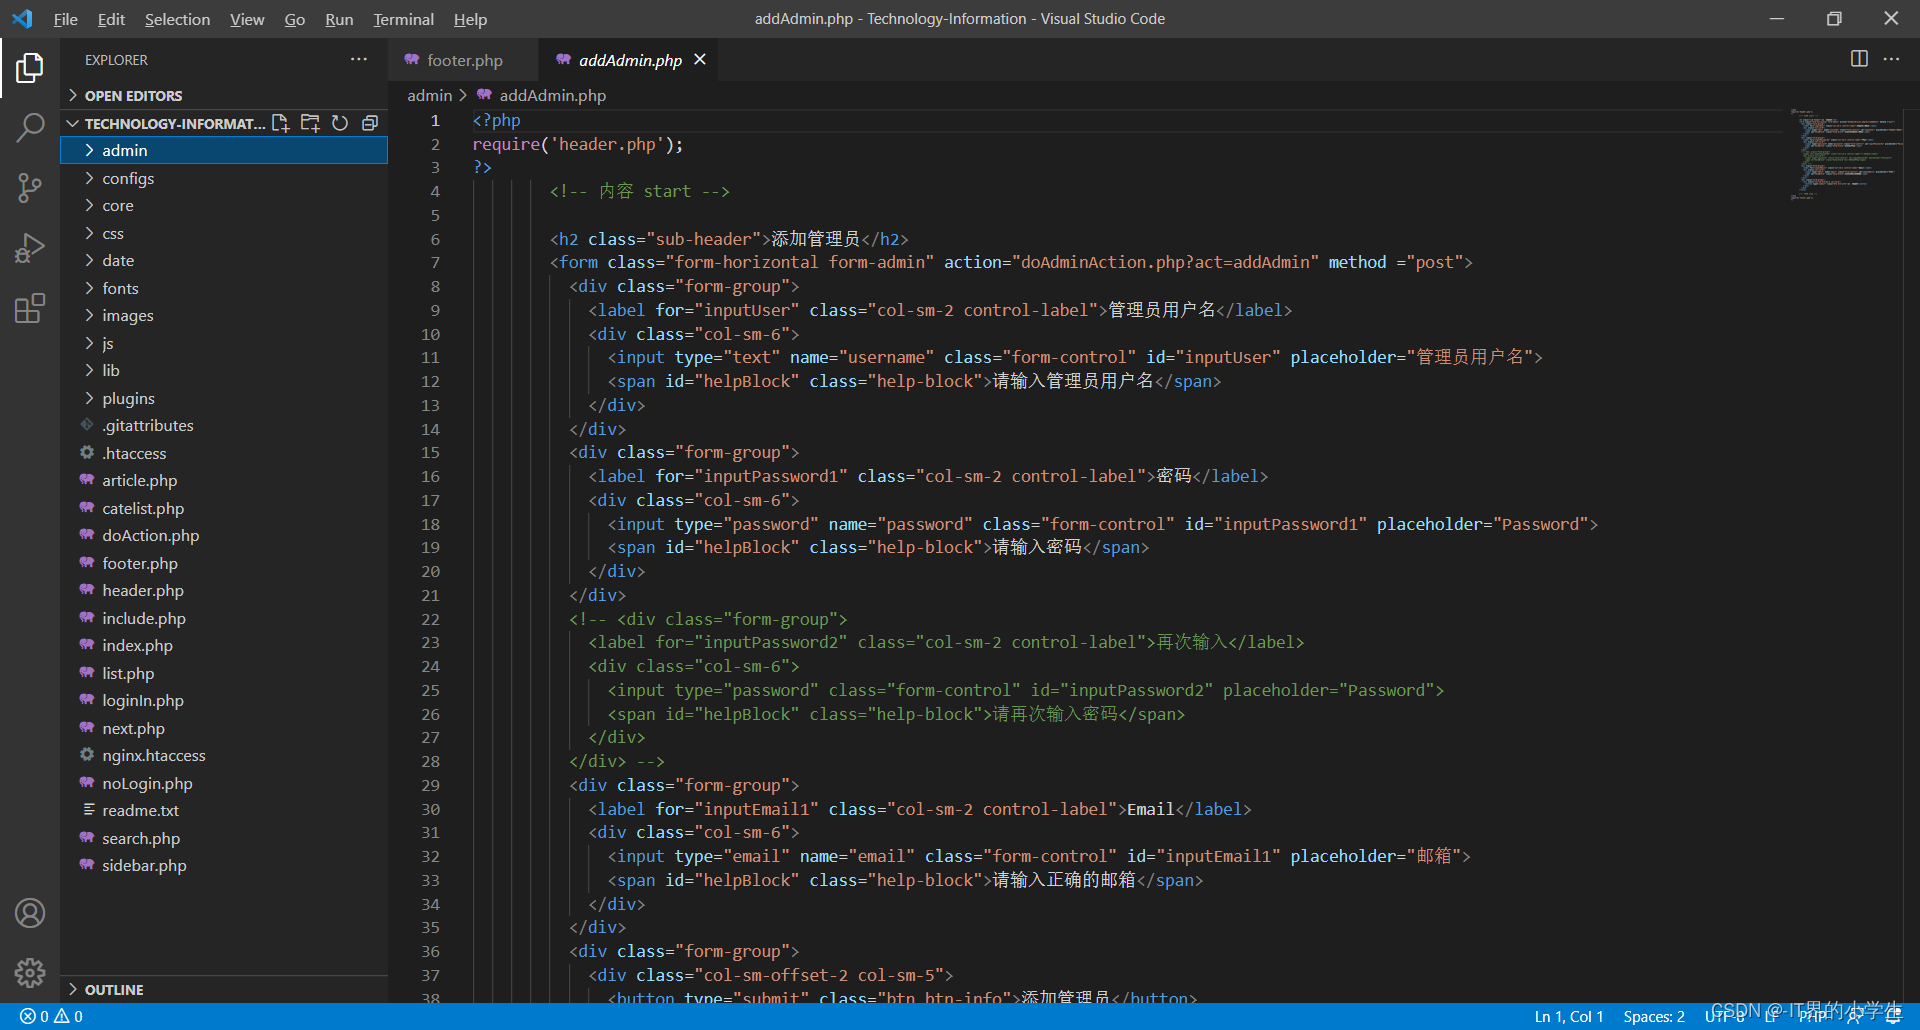This screenshot has height=1030, width=1920.
Task: Open search.php in explorer
Action: [x=224, y=838]
